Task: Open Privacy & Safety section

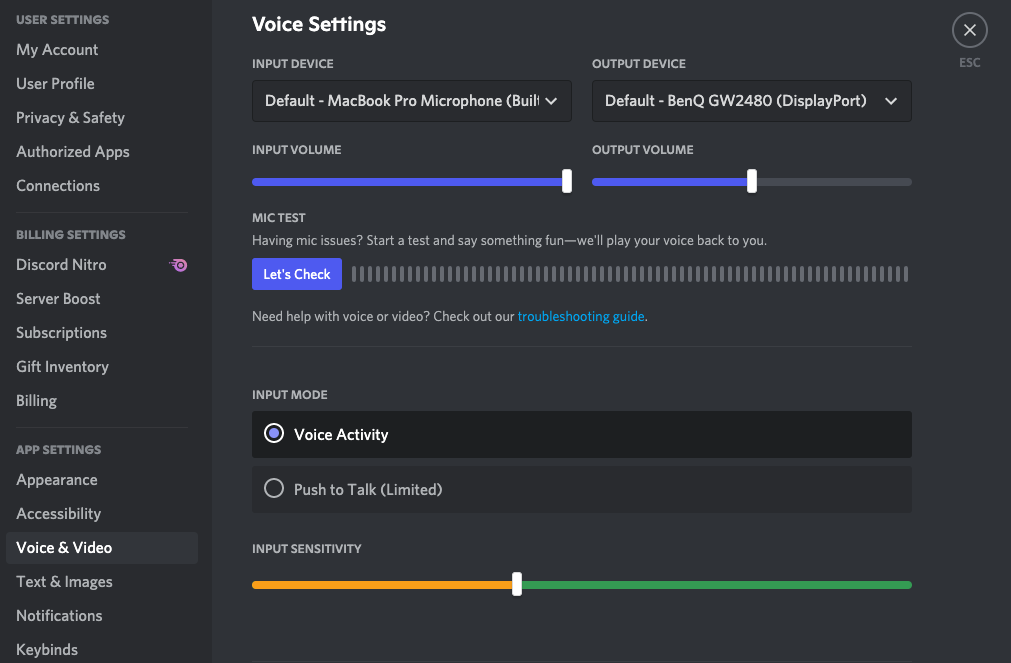Action: pyautogui.click(x=70, y=118)
